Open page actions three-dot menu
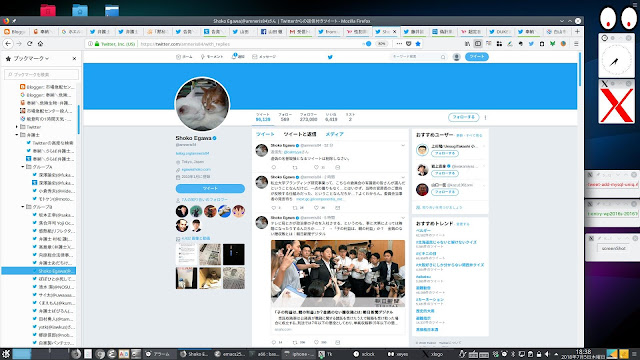Image resolution: width=640 pixels, height=360 pixels. (399, 44)
